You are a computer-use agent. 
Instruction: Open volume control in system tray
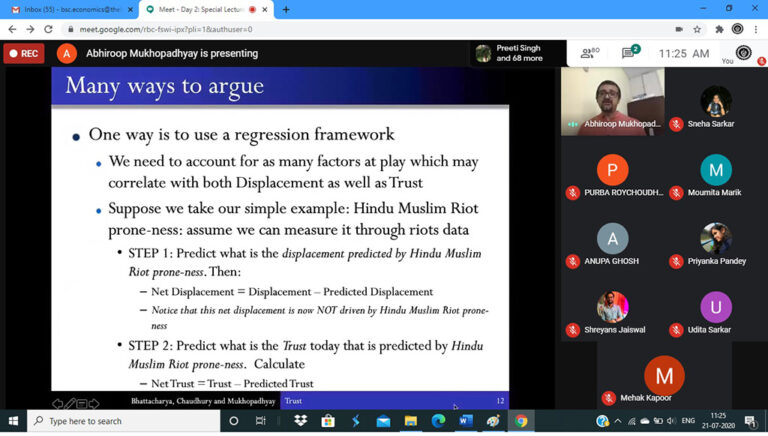click(671, 421)
